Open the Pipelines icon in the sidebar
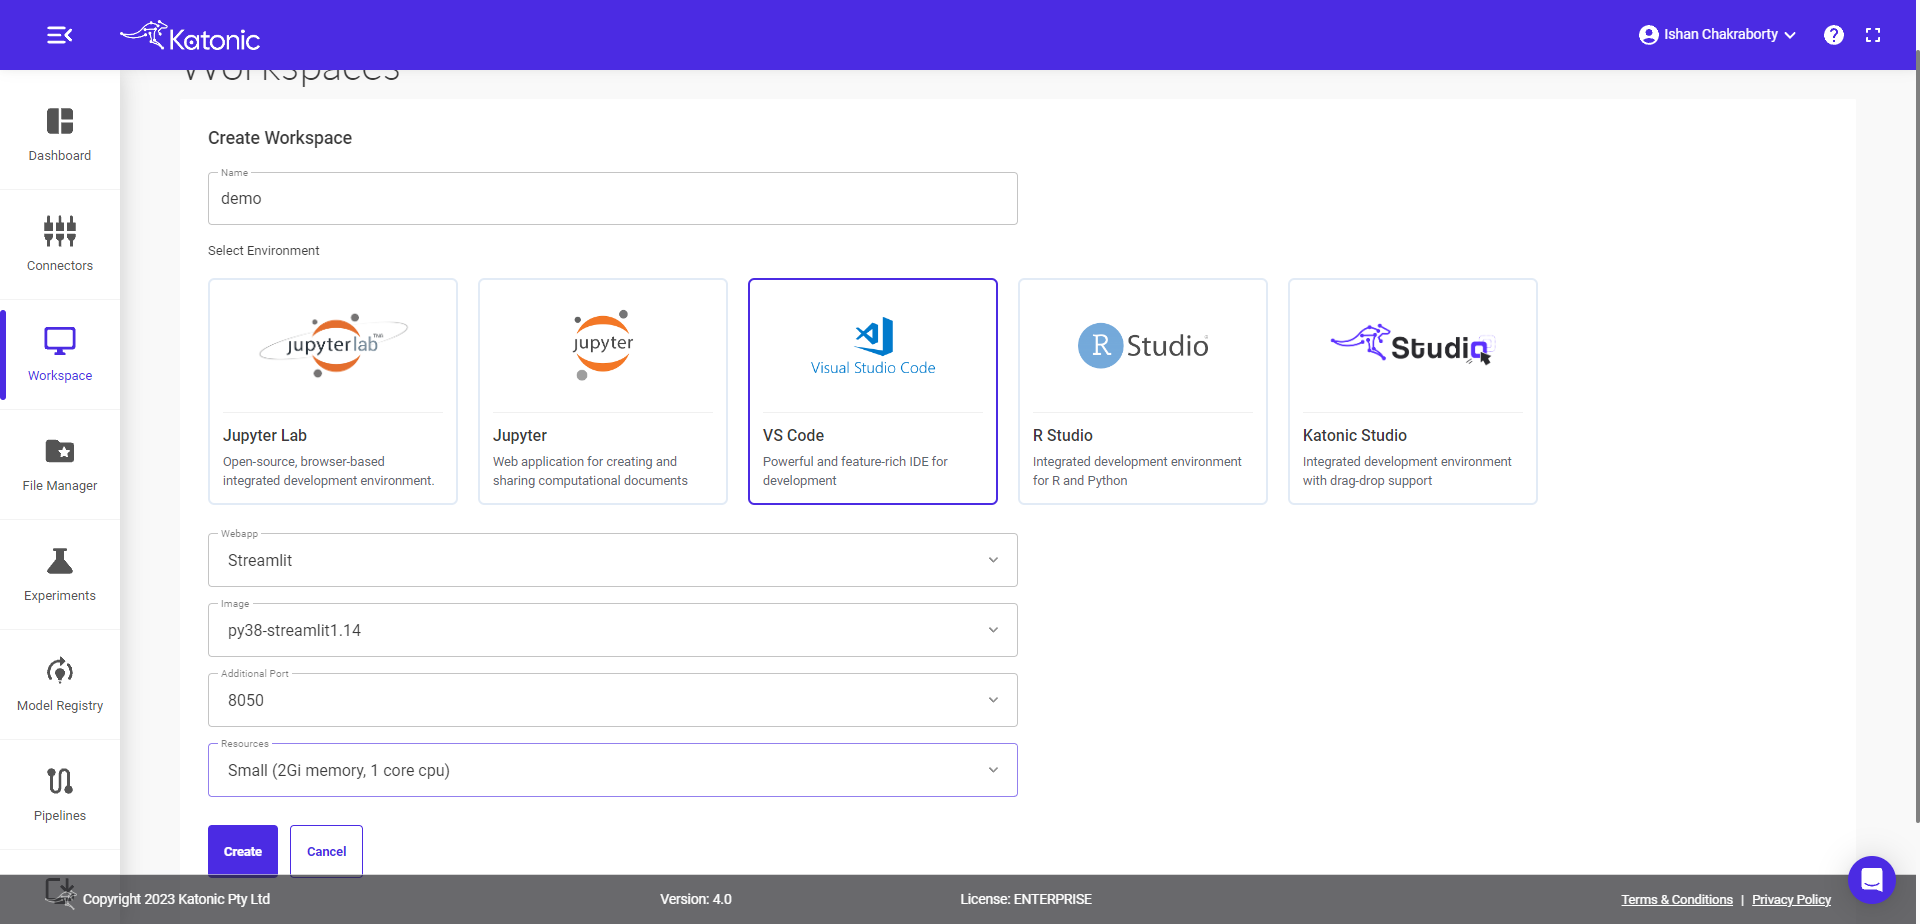 click(x=60, y=781)
